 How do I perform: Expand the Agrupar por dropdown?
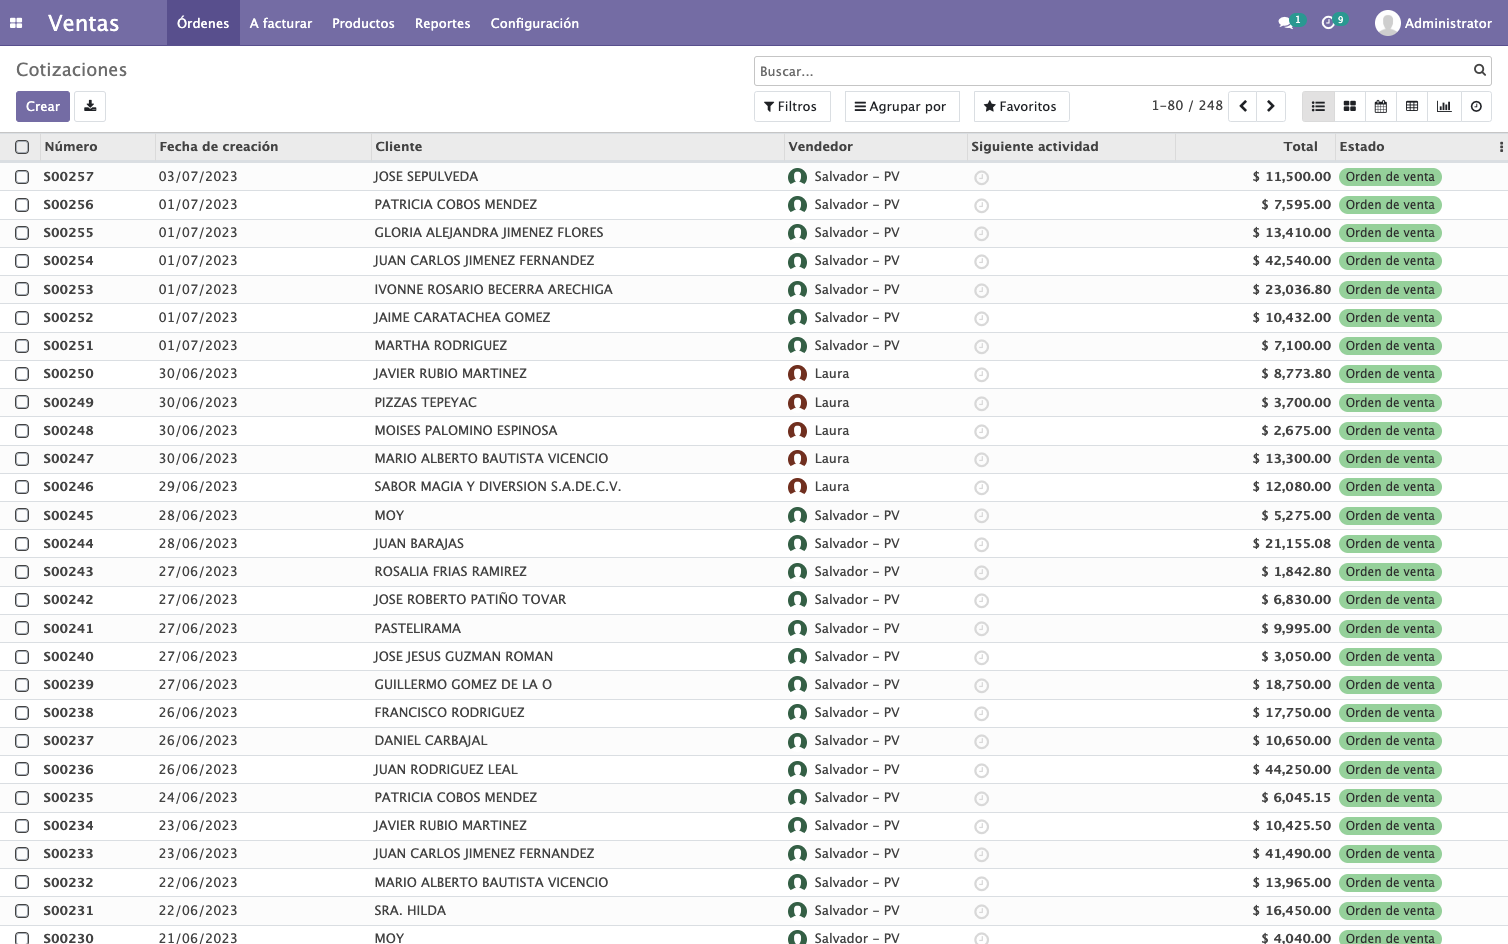[x=901, y=106]
